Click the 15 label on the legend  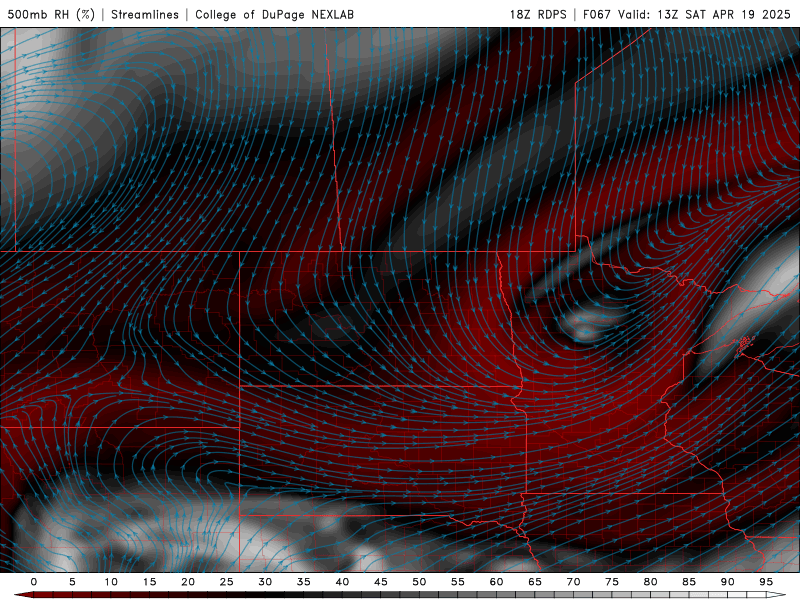tap(149, 582)
